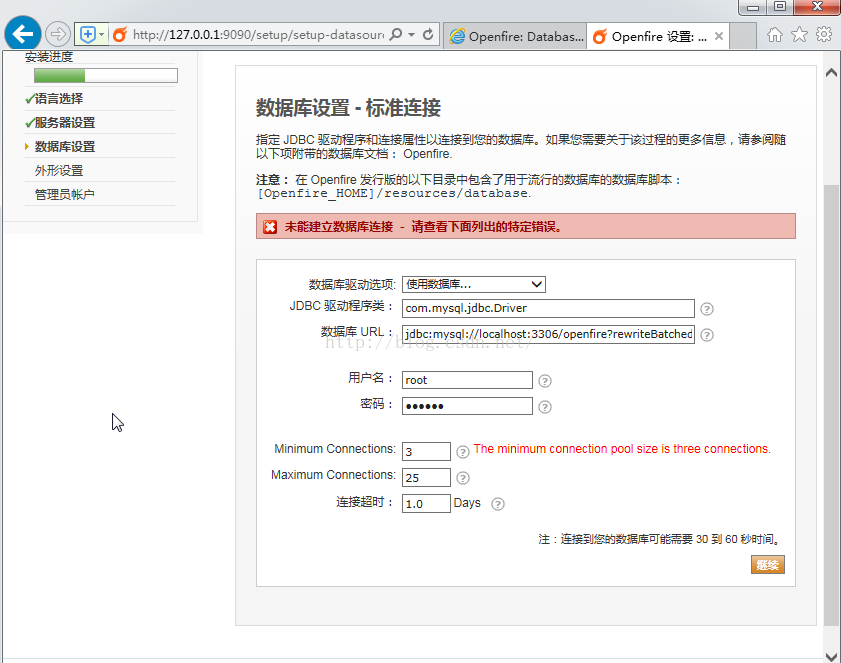Click the database URL input field
841x663 pixels.
(548, 334)
